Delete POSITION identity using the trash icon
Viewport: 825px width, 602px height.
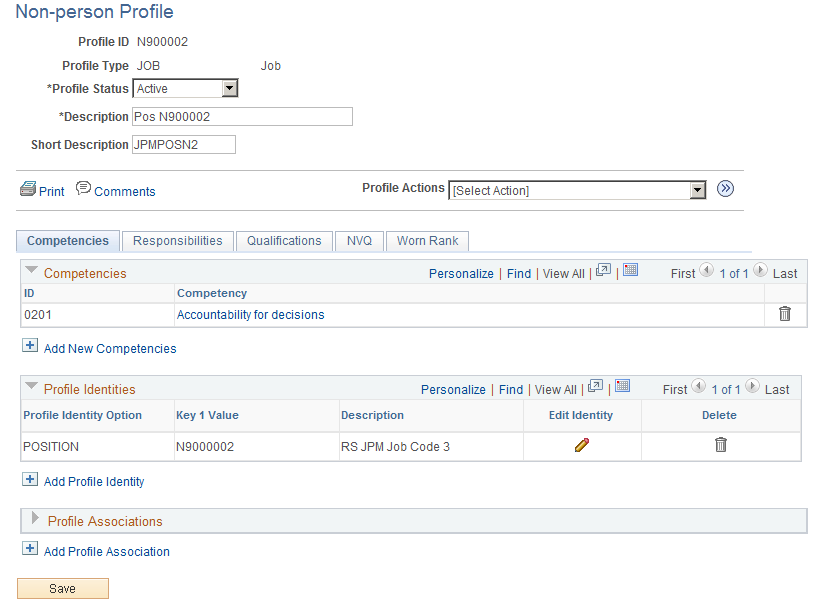tap(720, 445)
